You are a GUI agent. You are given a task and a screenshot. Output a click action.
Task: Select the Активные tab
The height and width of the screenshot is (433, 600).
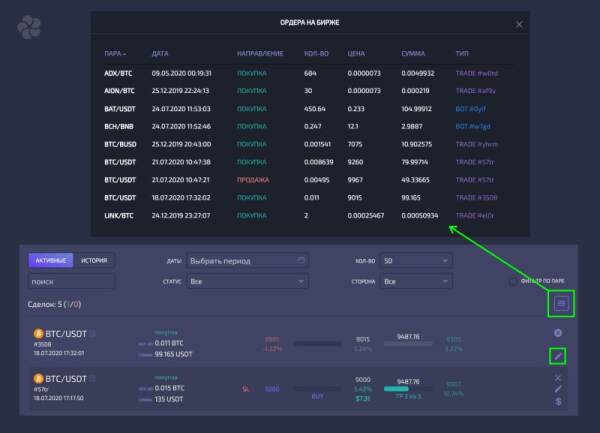coord(52,261)
